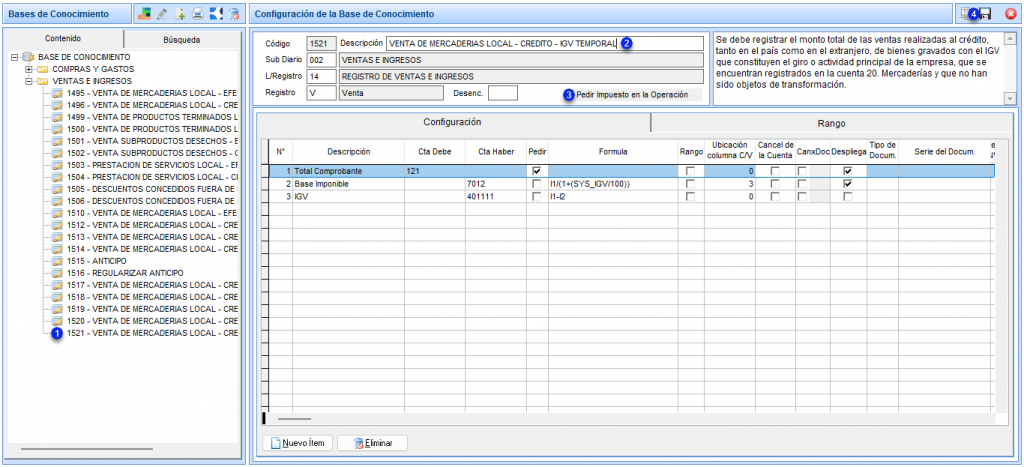Viewport: 1024px width, 467px height.
Task: Toggle Despliega checkbox for Base Imponible row
Action: click(848, 184)
